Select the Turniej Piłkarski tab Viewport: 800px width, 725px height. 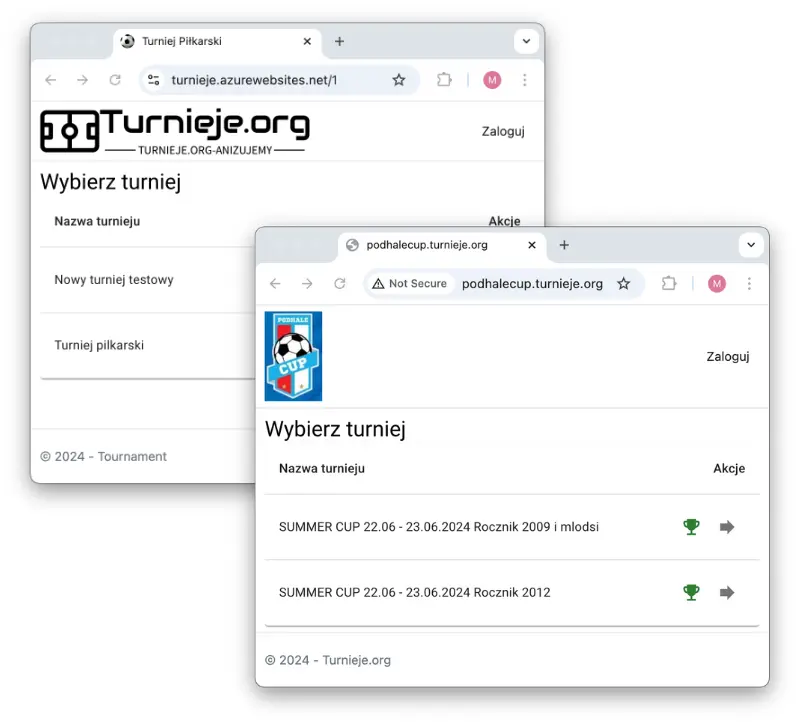217,42
